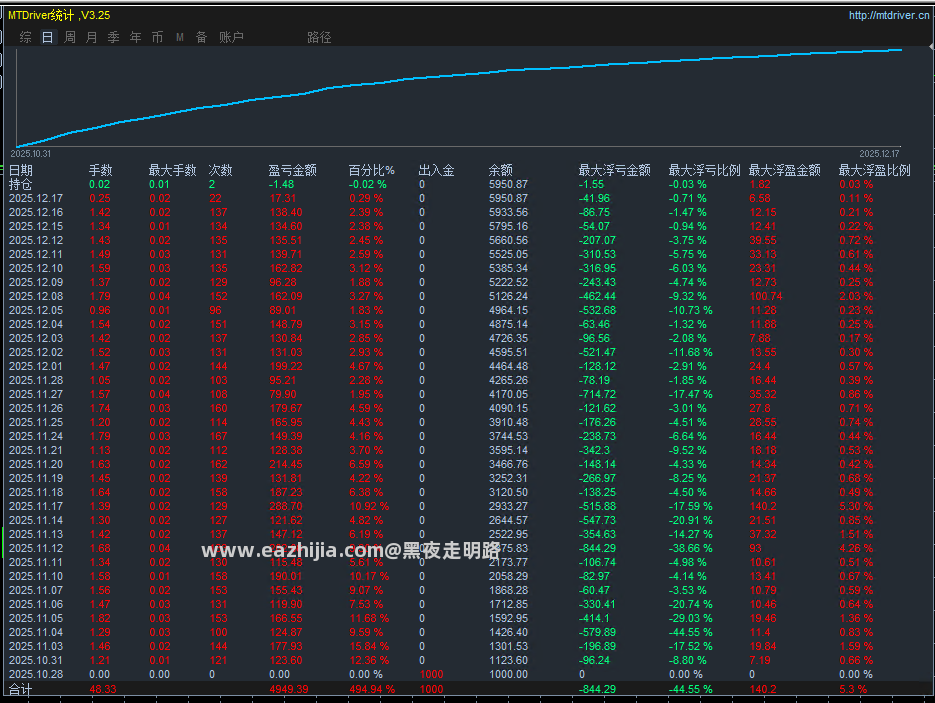Select the 年 yearly tab
The width and height of the screenshot is (935, 703).
(135, 37)
